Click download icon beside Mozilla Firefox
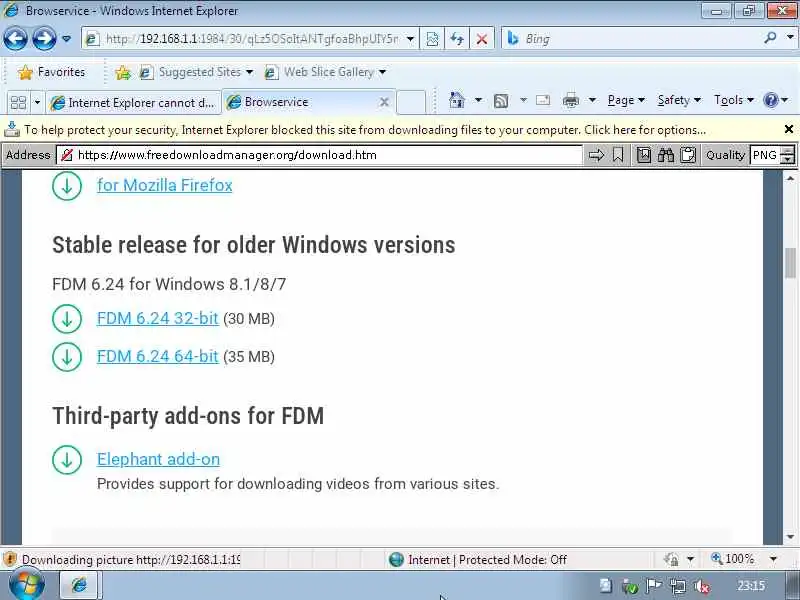The width and height of the screenshot is (800, 600). click(x=67, y=185)
